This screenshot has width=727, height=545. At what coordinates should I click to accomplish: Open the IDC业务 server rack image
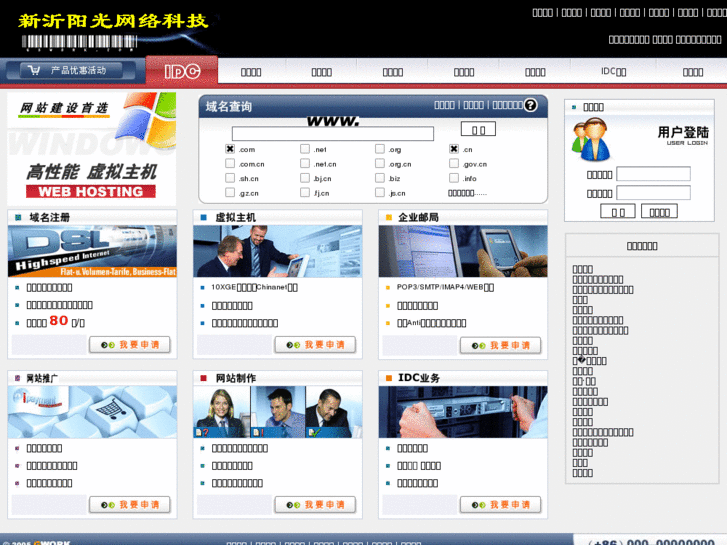coord(463,412)
